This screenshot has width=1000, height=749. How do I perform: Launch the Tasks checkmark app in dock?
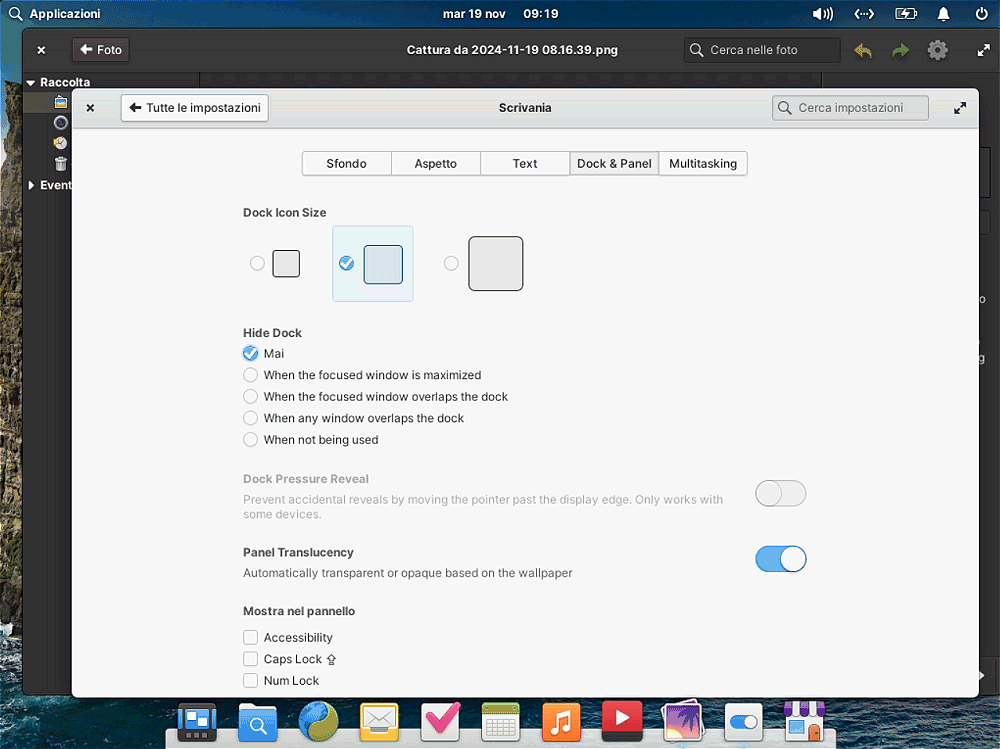point(441,721)
